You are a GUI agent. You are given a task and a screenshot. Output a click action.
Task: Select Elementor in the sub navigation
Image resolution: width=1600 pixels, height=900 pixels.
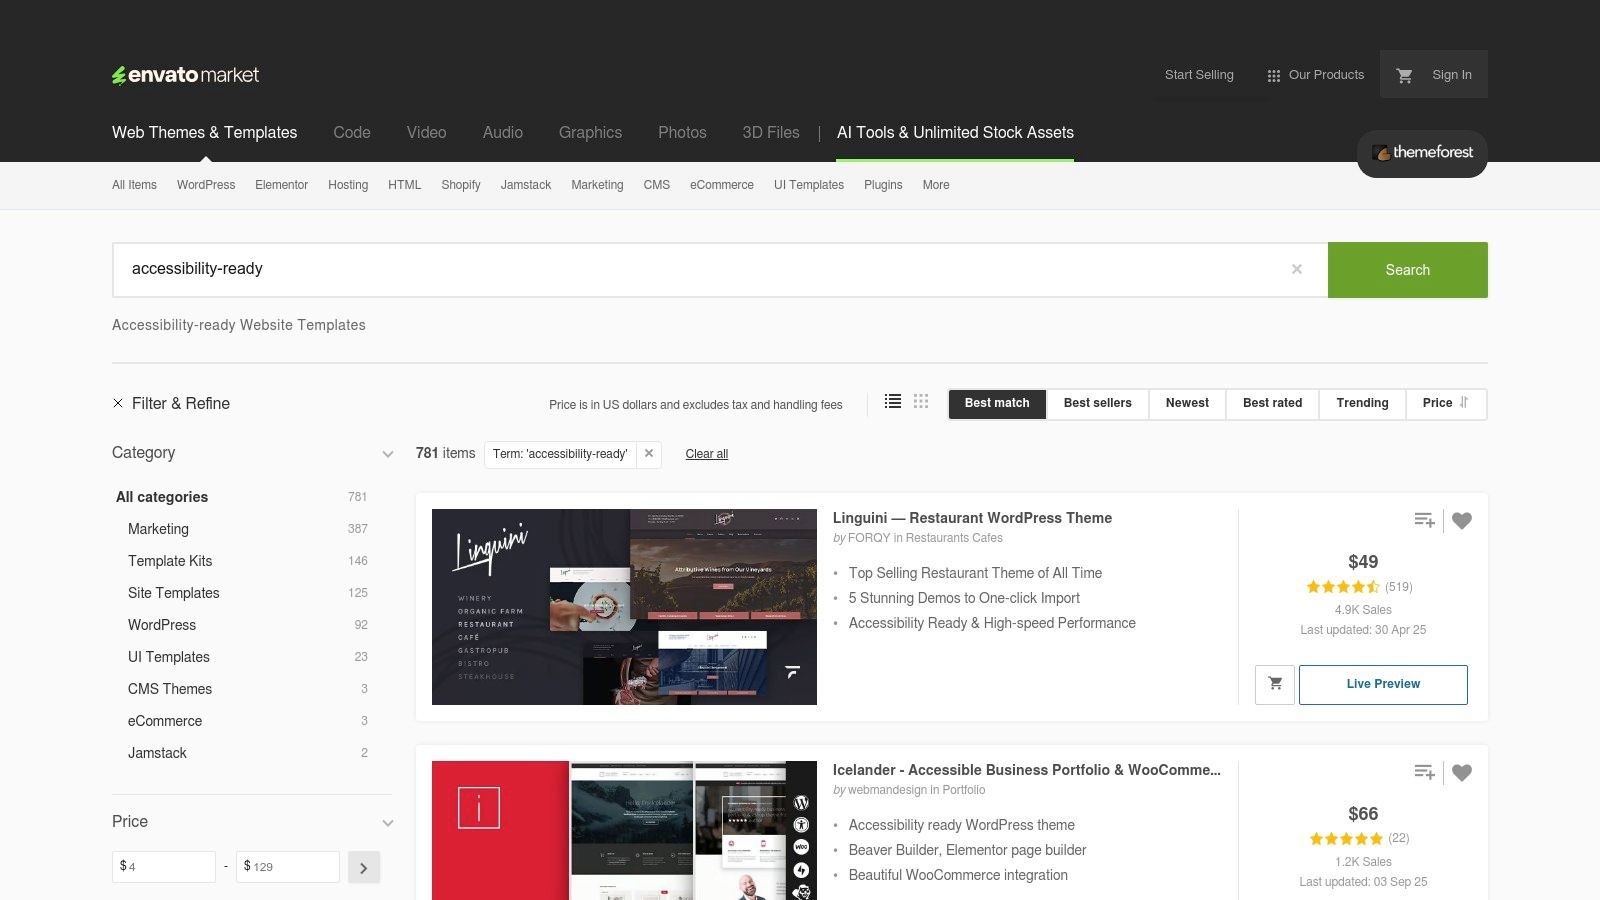point(281,185)
